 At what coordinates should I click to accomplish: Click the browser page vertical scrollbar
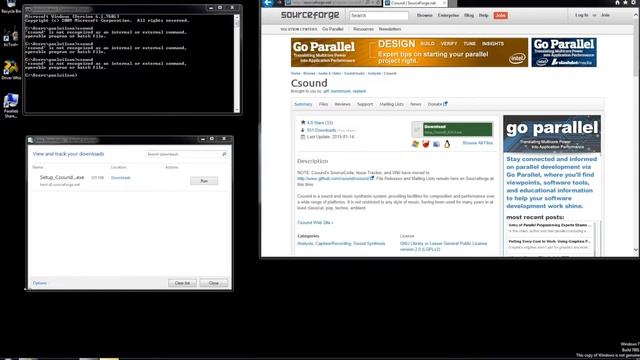[636, 131]
